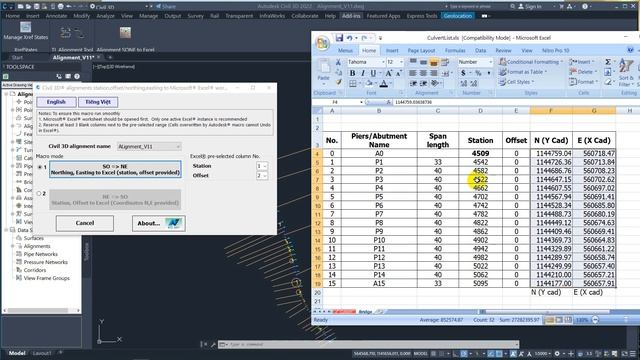Open the Number format dropdown in Excel
Image resolution: width=640 pixels, height=360 pixels.
pyautogui.click(x=490, y=62)
